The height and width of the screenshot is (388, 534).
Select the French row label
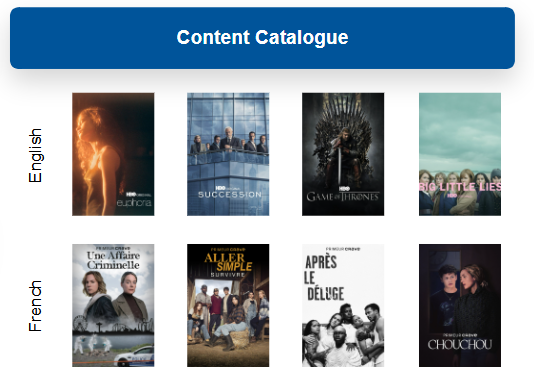click(x=35, y=306)
